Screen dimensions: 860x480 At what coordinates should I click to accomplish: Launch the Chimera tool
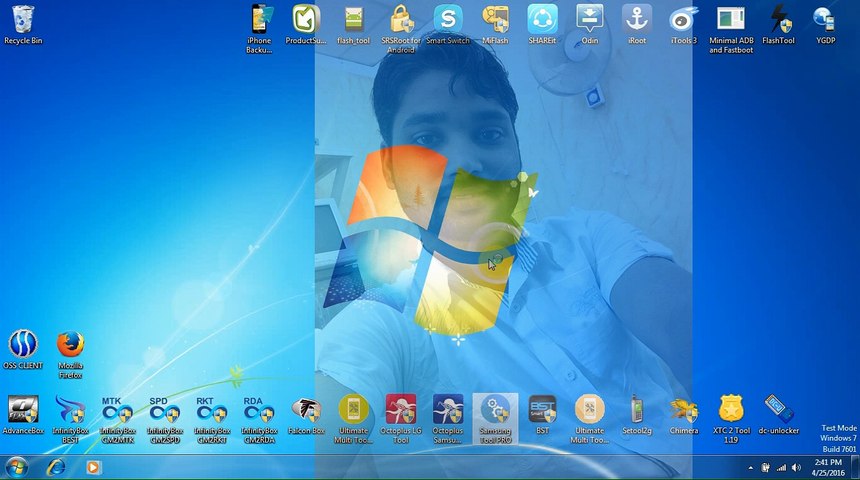pos(684,410)
